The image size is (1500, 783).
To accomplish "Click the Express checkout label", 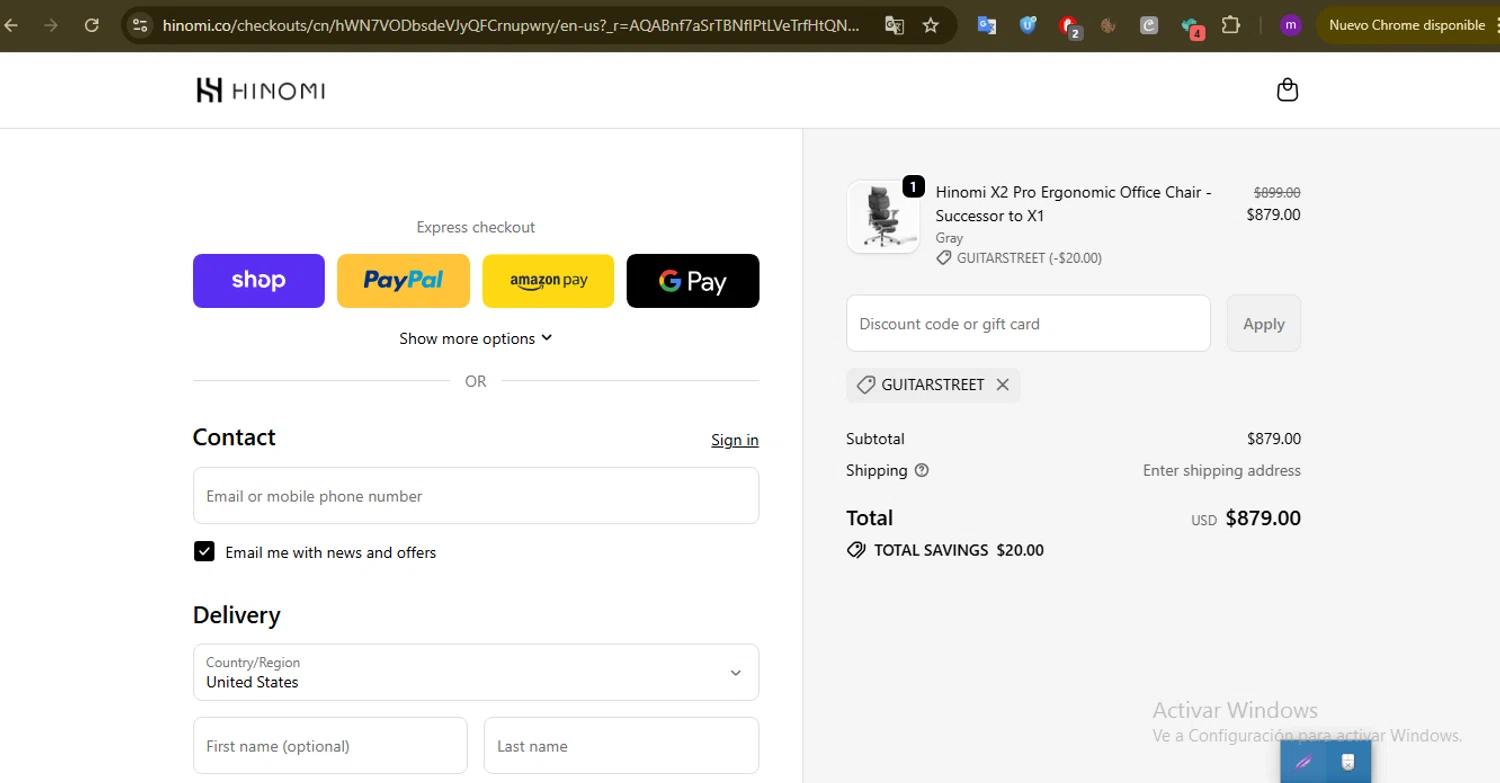I will coord(476,227).
